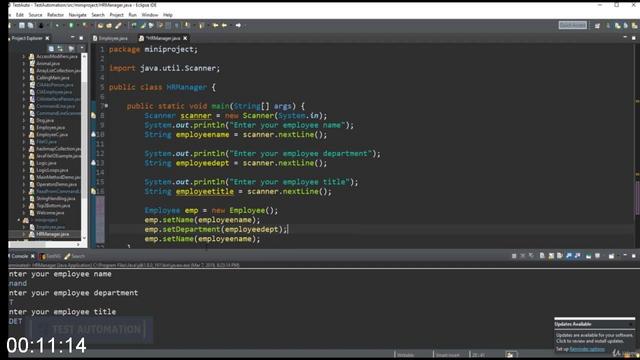The image size is (640, 360).
Task: Click the quick-fix marker on line 16
Action: 93,191
